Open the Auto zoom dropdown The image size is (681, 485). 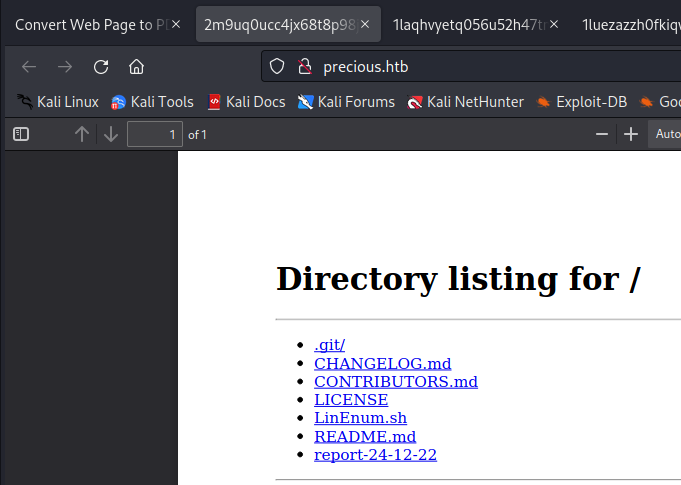coord(665,134)
